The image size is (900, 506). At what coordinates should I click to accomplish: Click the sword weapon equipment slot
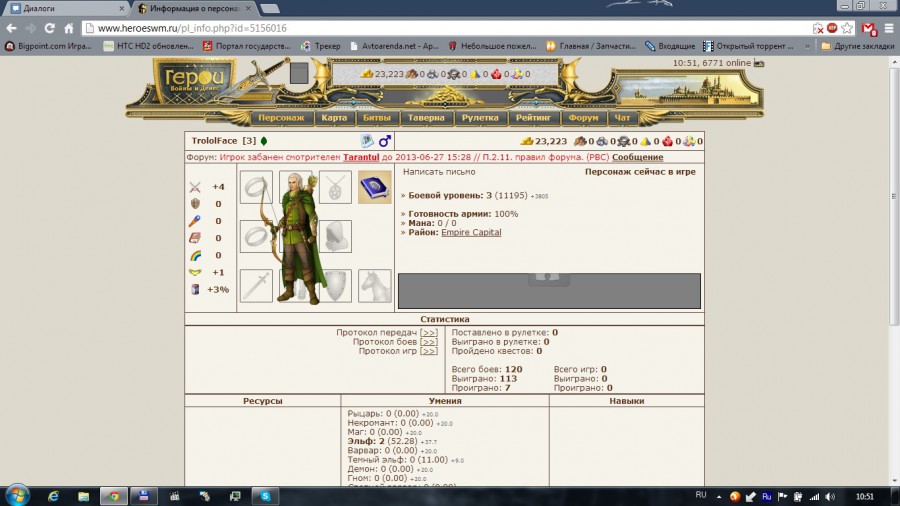pyautogui.click(x=256, y=286)
